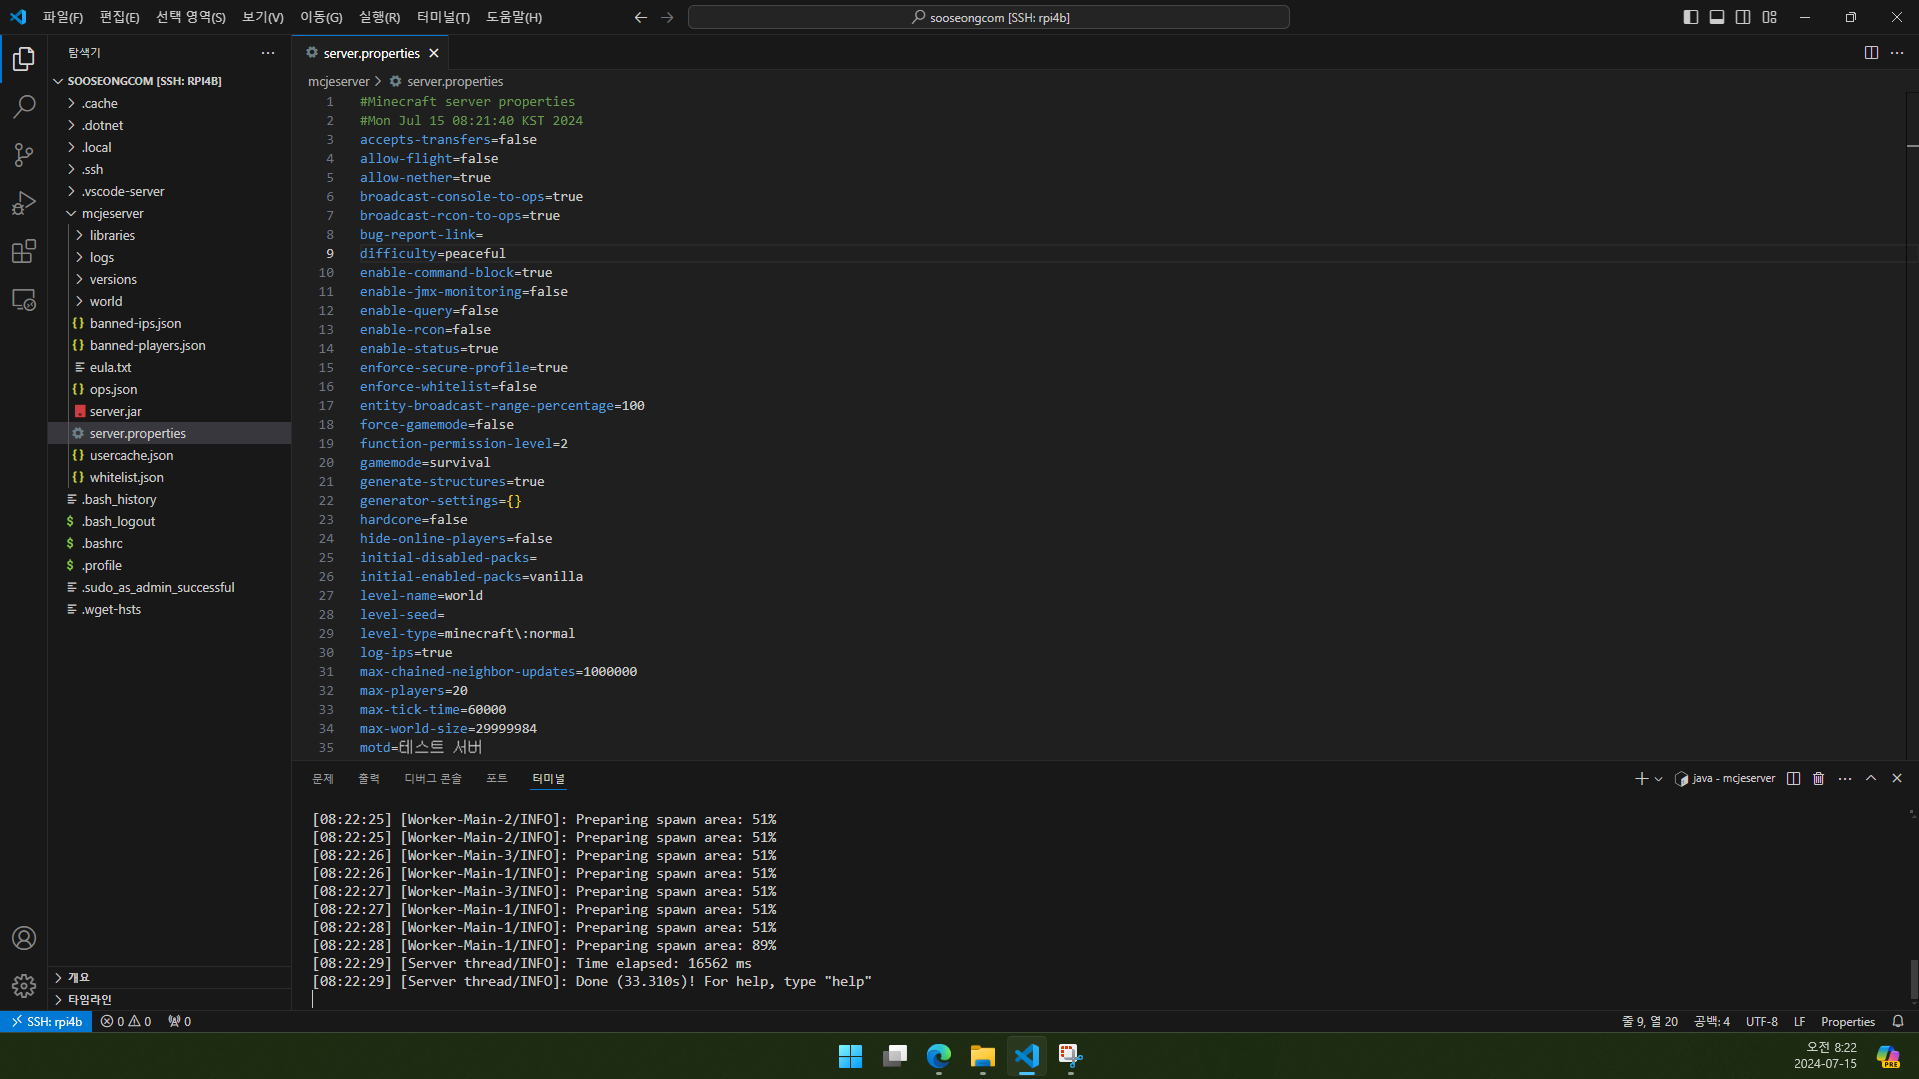Click the UTF-8 encoding indicator
The height and width of the screenshot is (1079, 1919).
1762,1022
